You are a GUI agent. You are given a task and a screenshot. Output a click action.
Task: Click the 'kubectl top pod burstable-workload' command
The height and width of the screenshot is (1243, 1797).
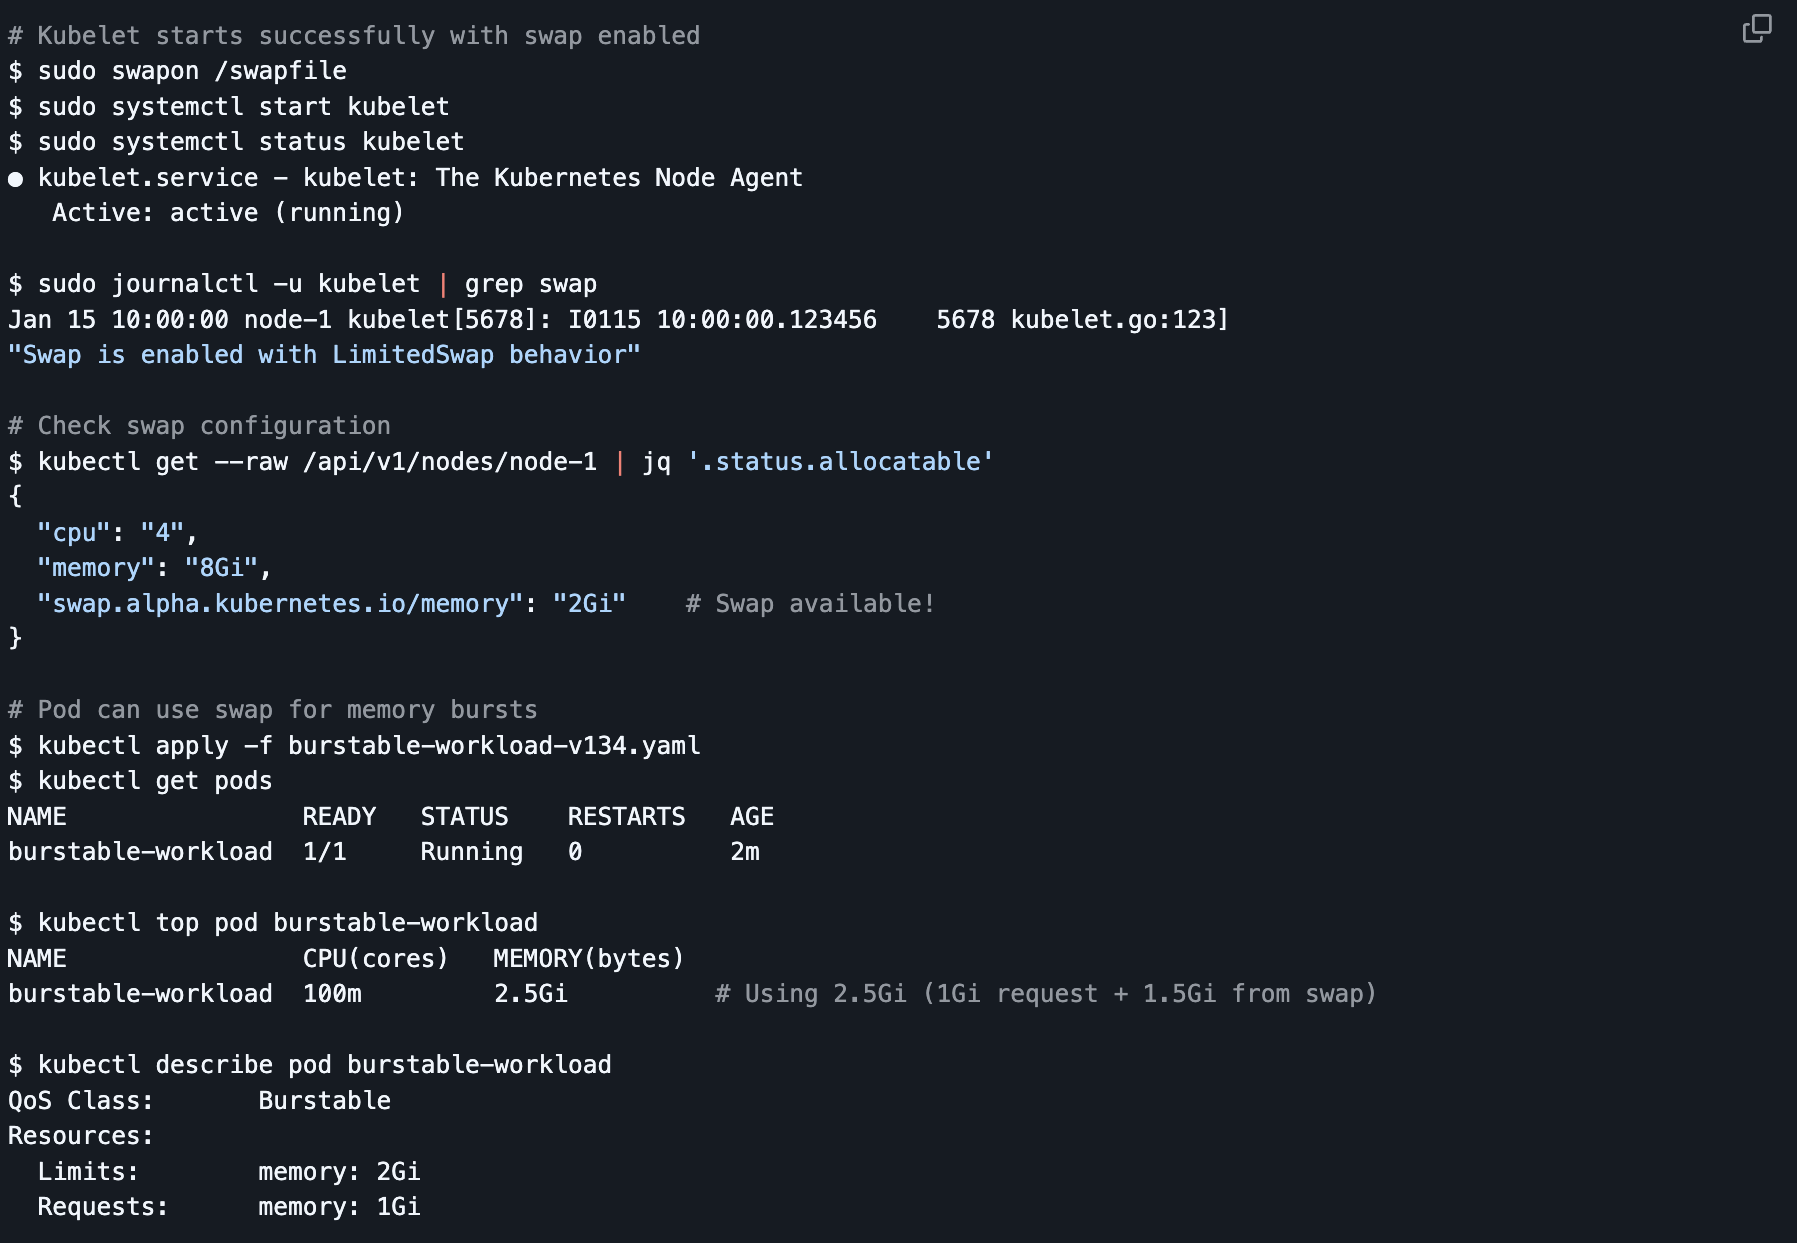click(287, 923)
